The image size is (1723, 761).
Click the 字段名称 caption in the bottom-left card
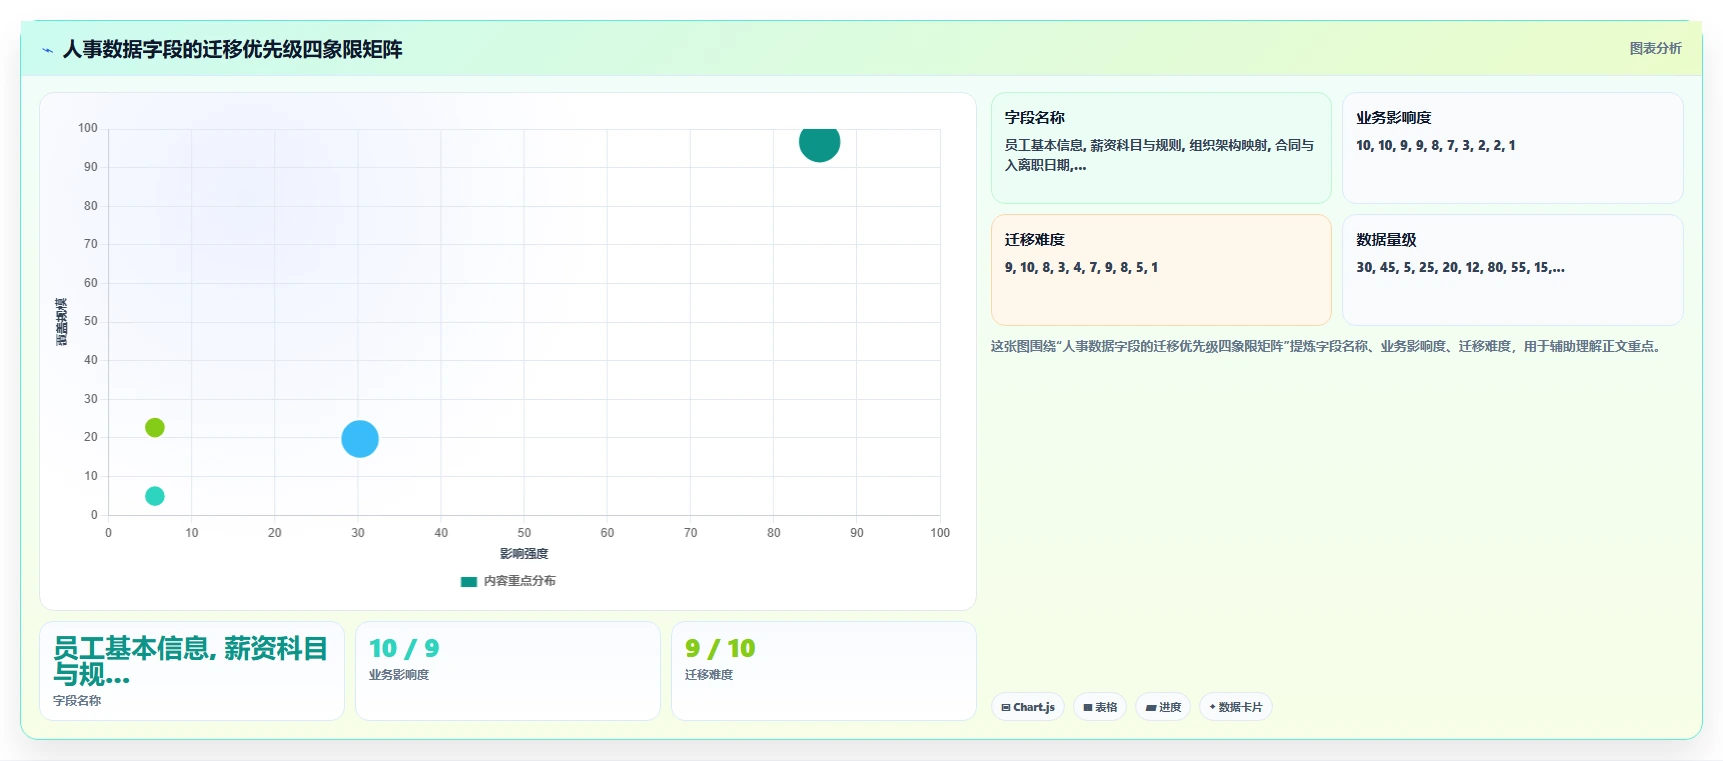tap(77, 701)
